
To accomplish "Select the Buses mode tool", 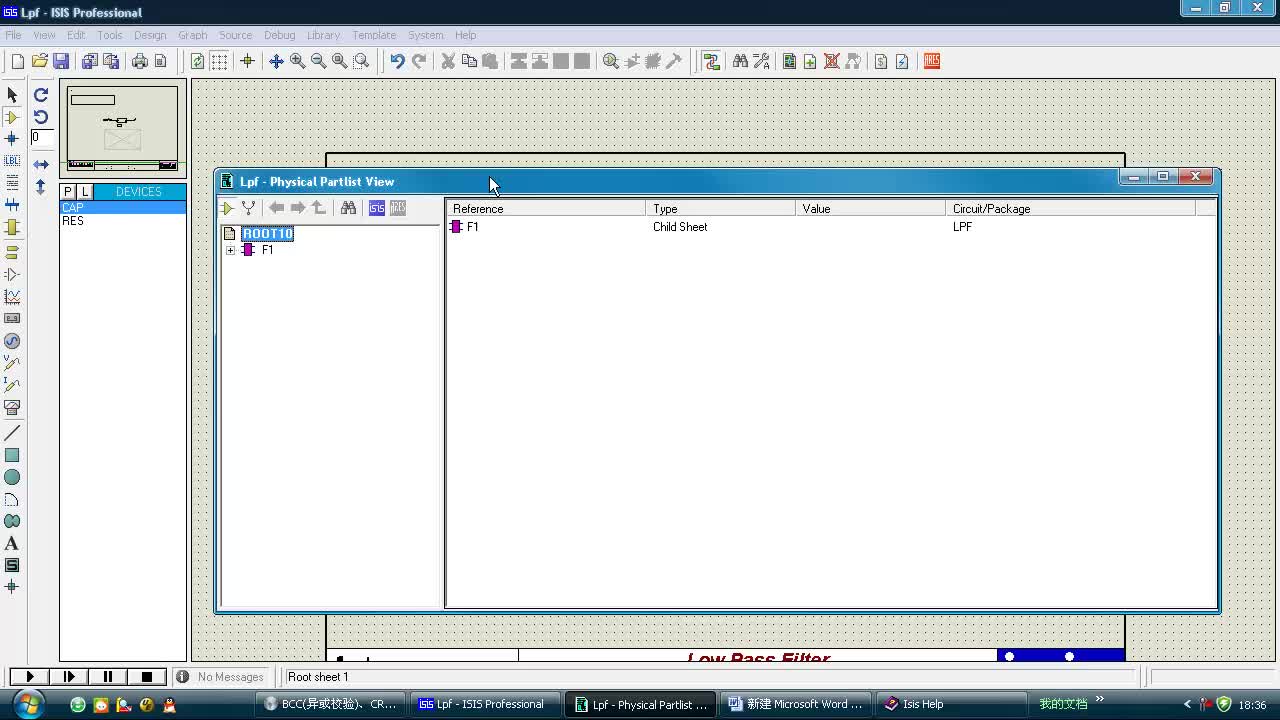I will coord(12,205).
